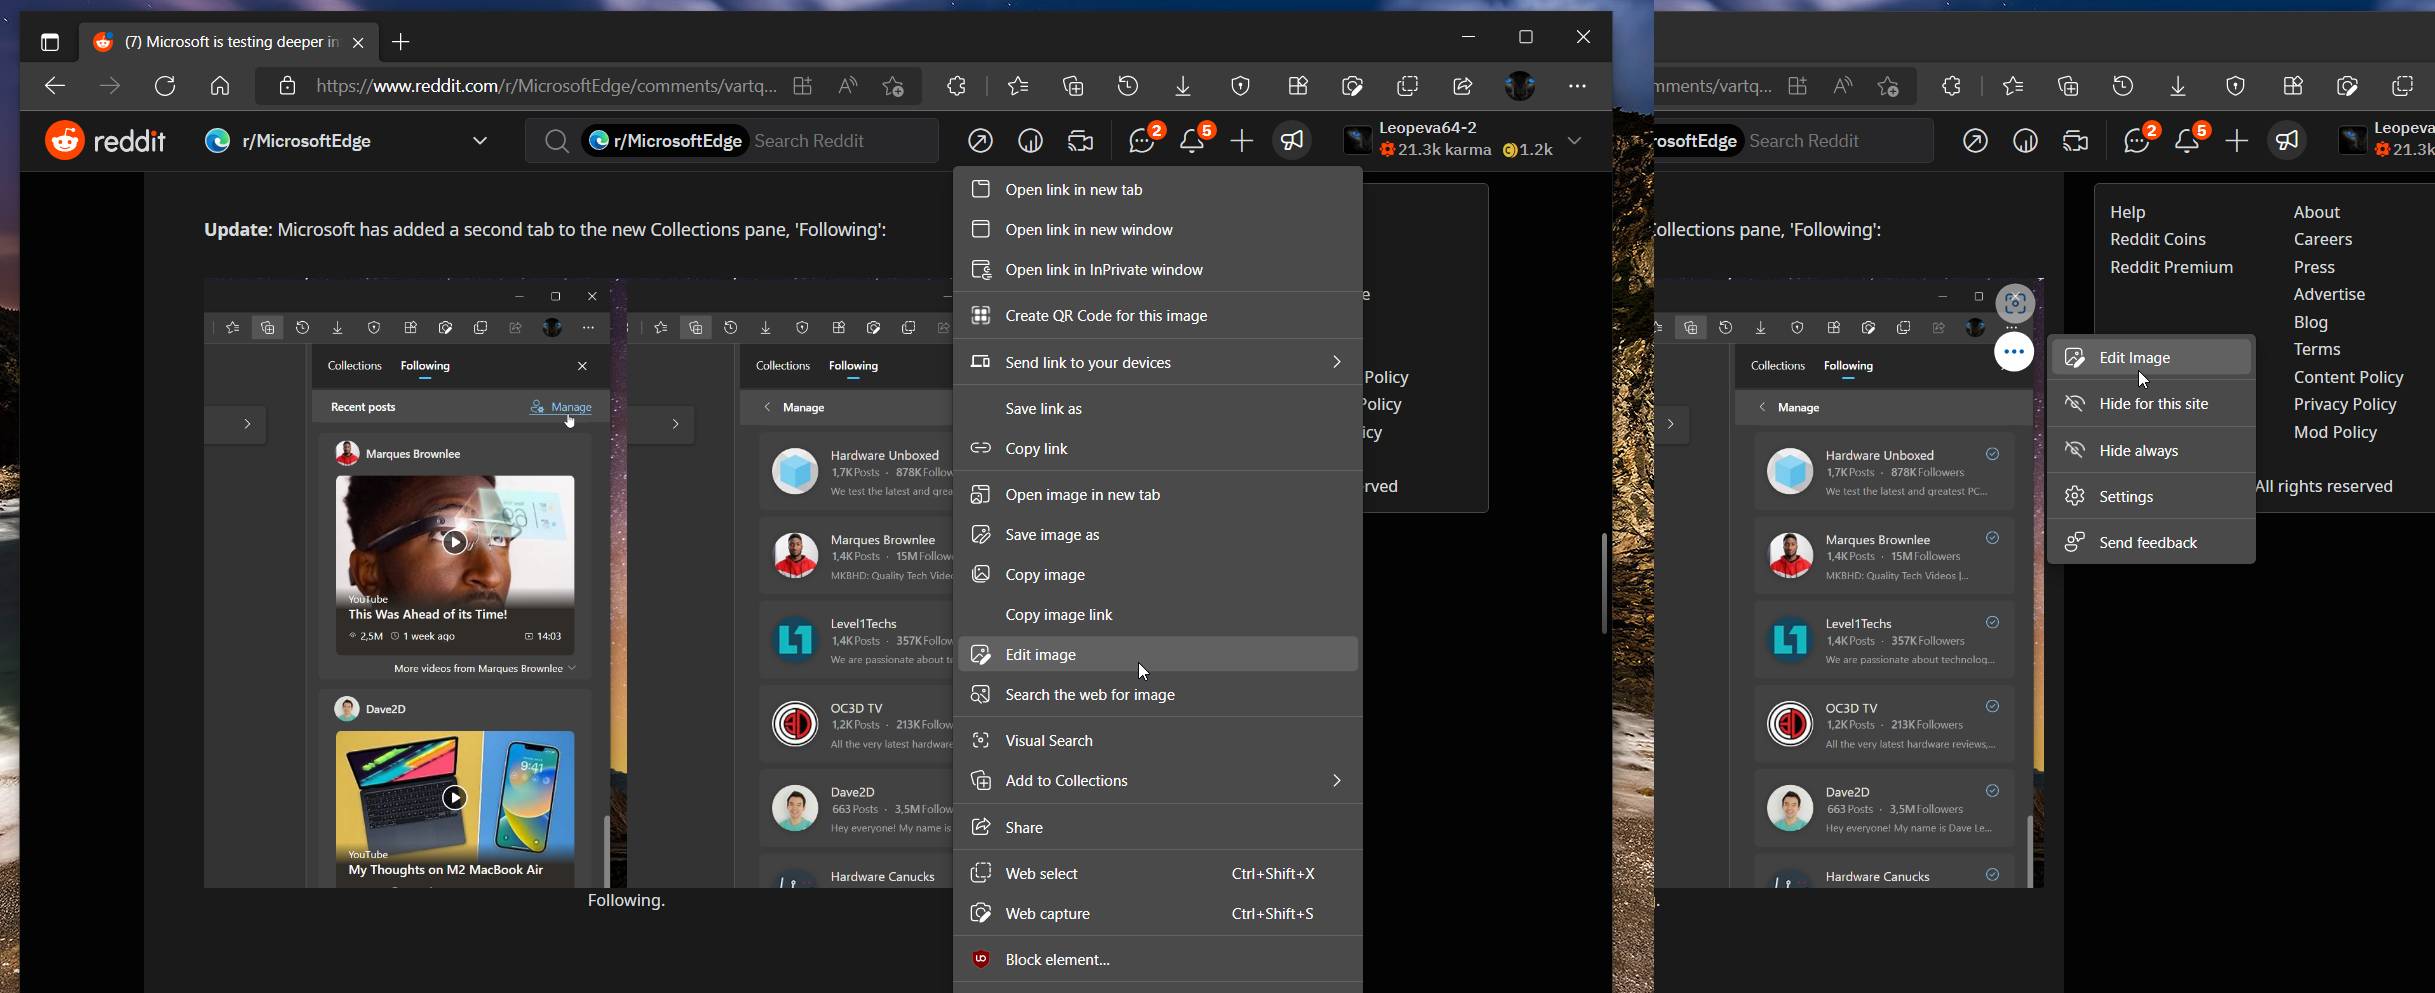Select the Advertise megaphone icon
This screenshot has width=2435, height=993.
pos(1291,141)
